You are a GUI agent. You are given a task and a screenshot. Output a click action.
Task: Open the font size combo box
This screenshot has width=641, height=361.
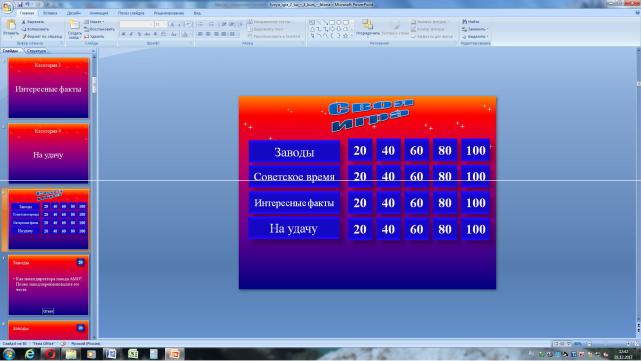coord(161,25)
